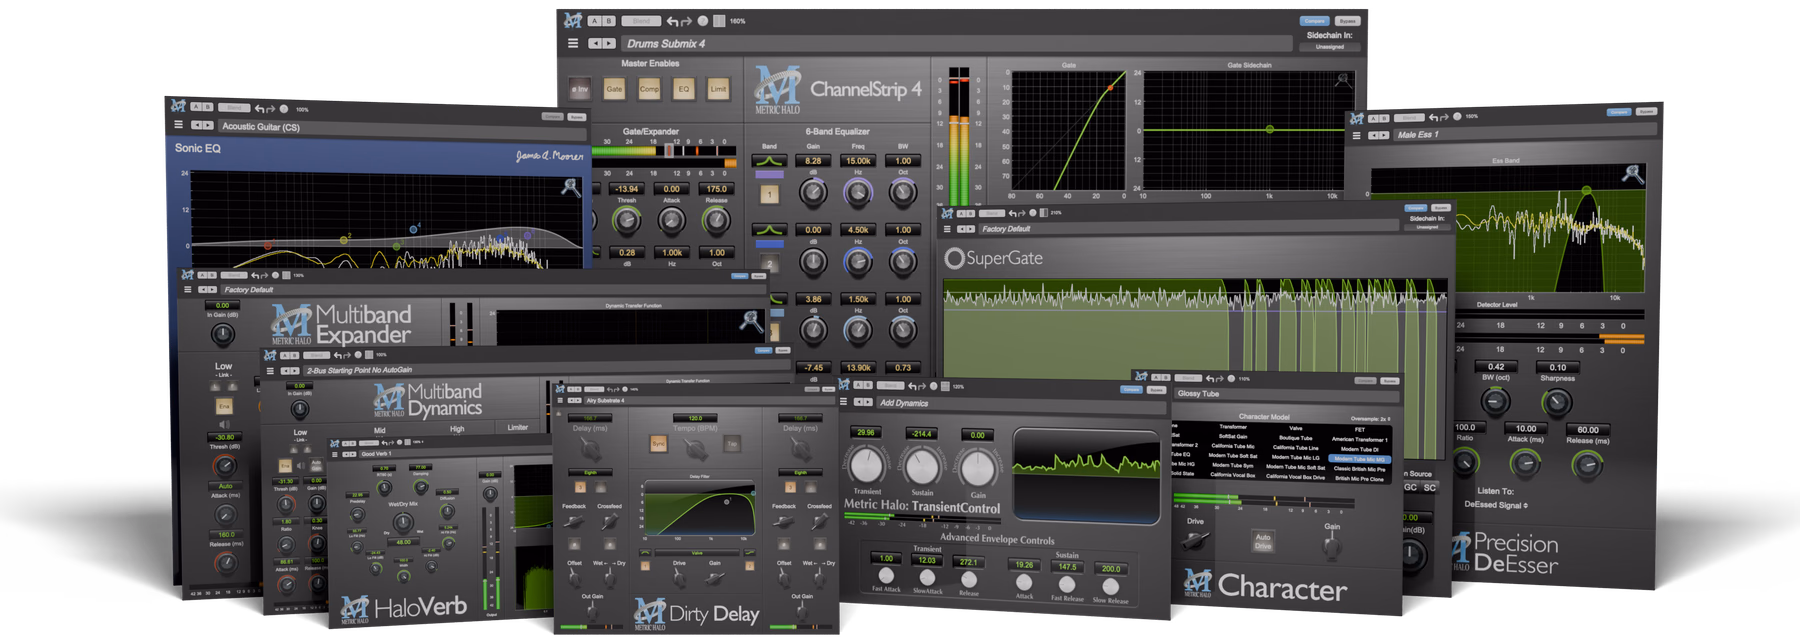Click the window-size icon in ChannelStrip toolbar
This screenshot has height=643, width=1800.
coord(718,21)
